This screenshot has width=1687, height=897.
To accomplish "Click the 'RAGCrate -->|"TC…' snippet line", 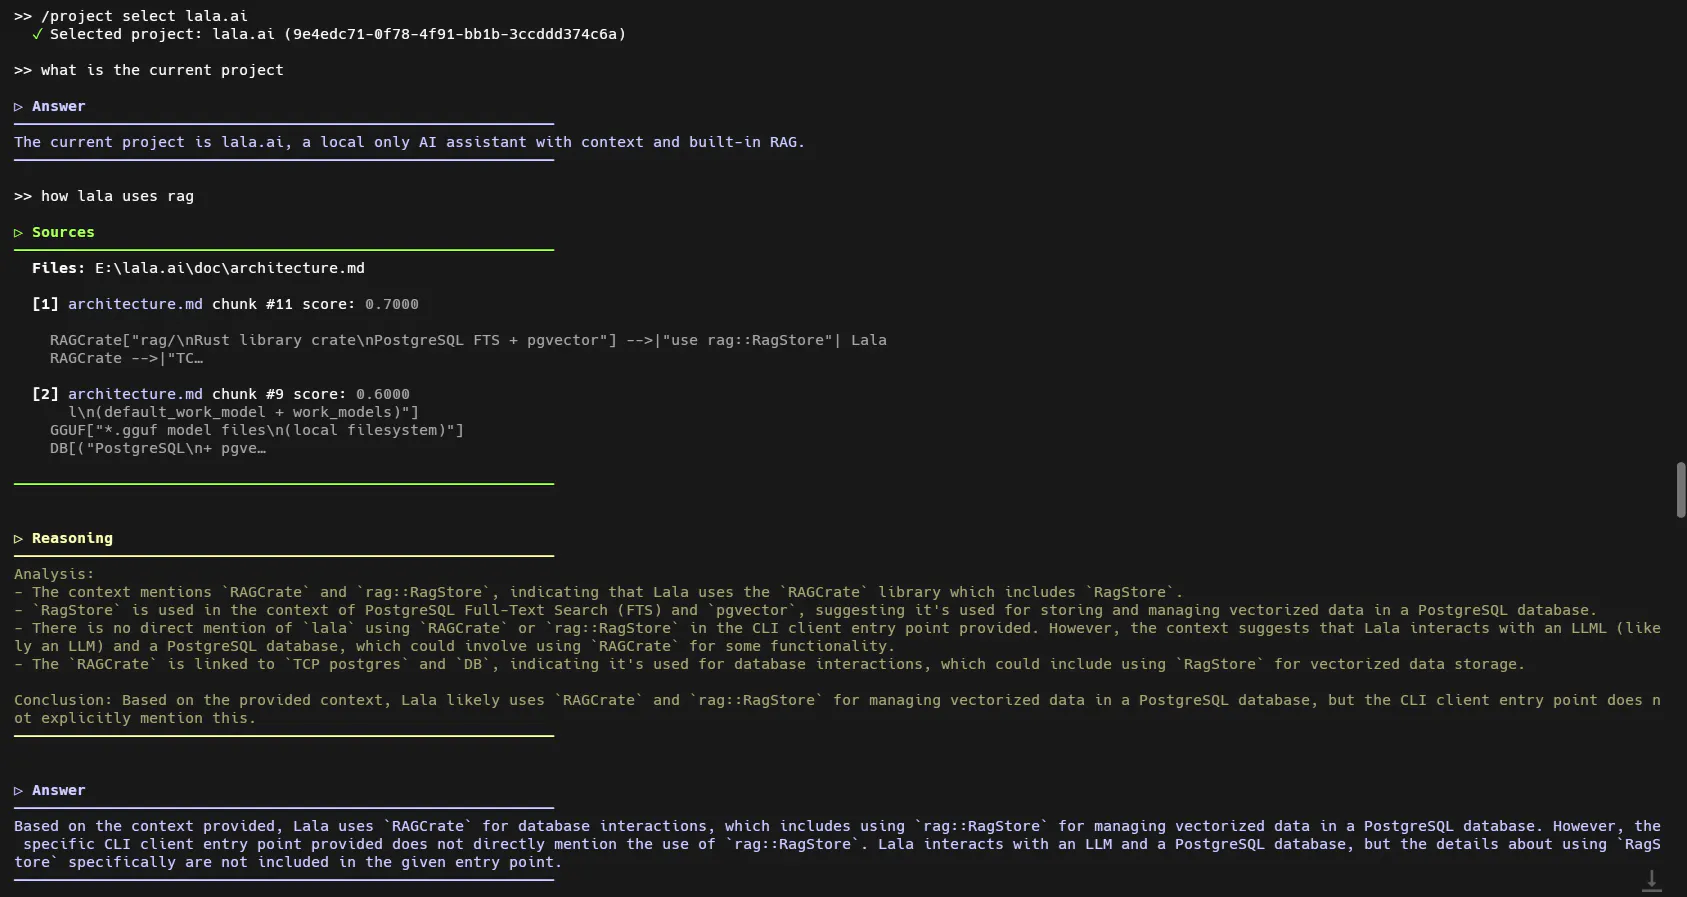I will pos(126,358).
